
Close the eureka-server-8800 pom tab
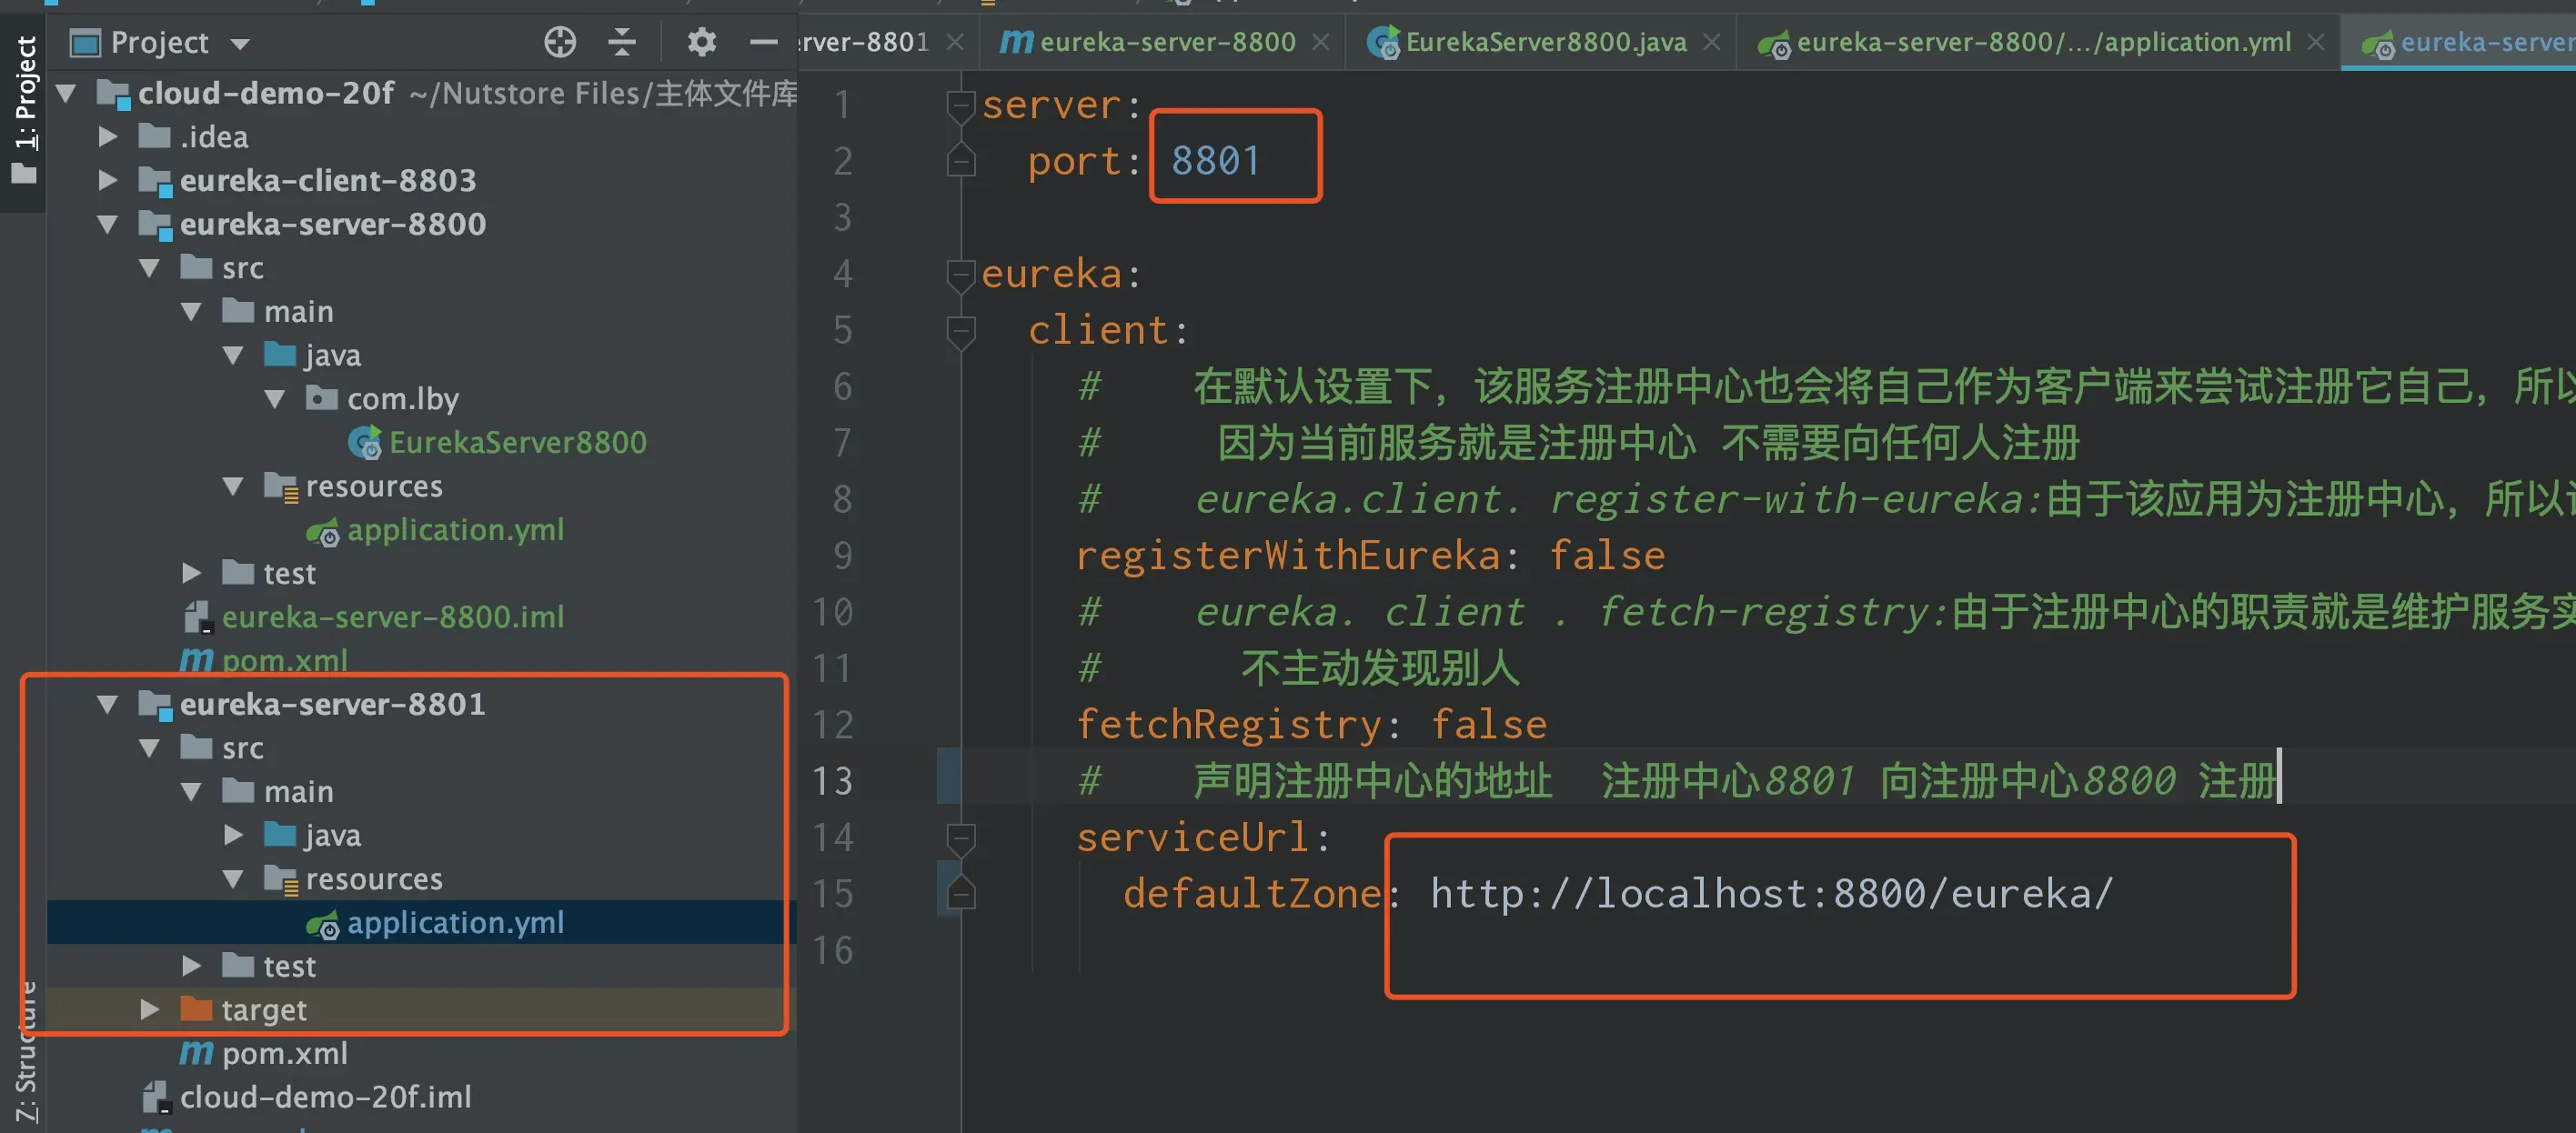tap(1320, 42)
